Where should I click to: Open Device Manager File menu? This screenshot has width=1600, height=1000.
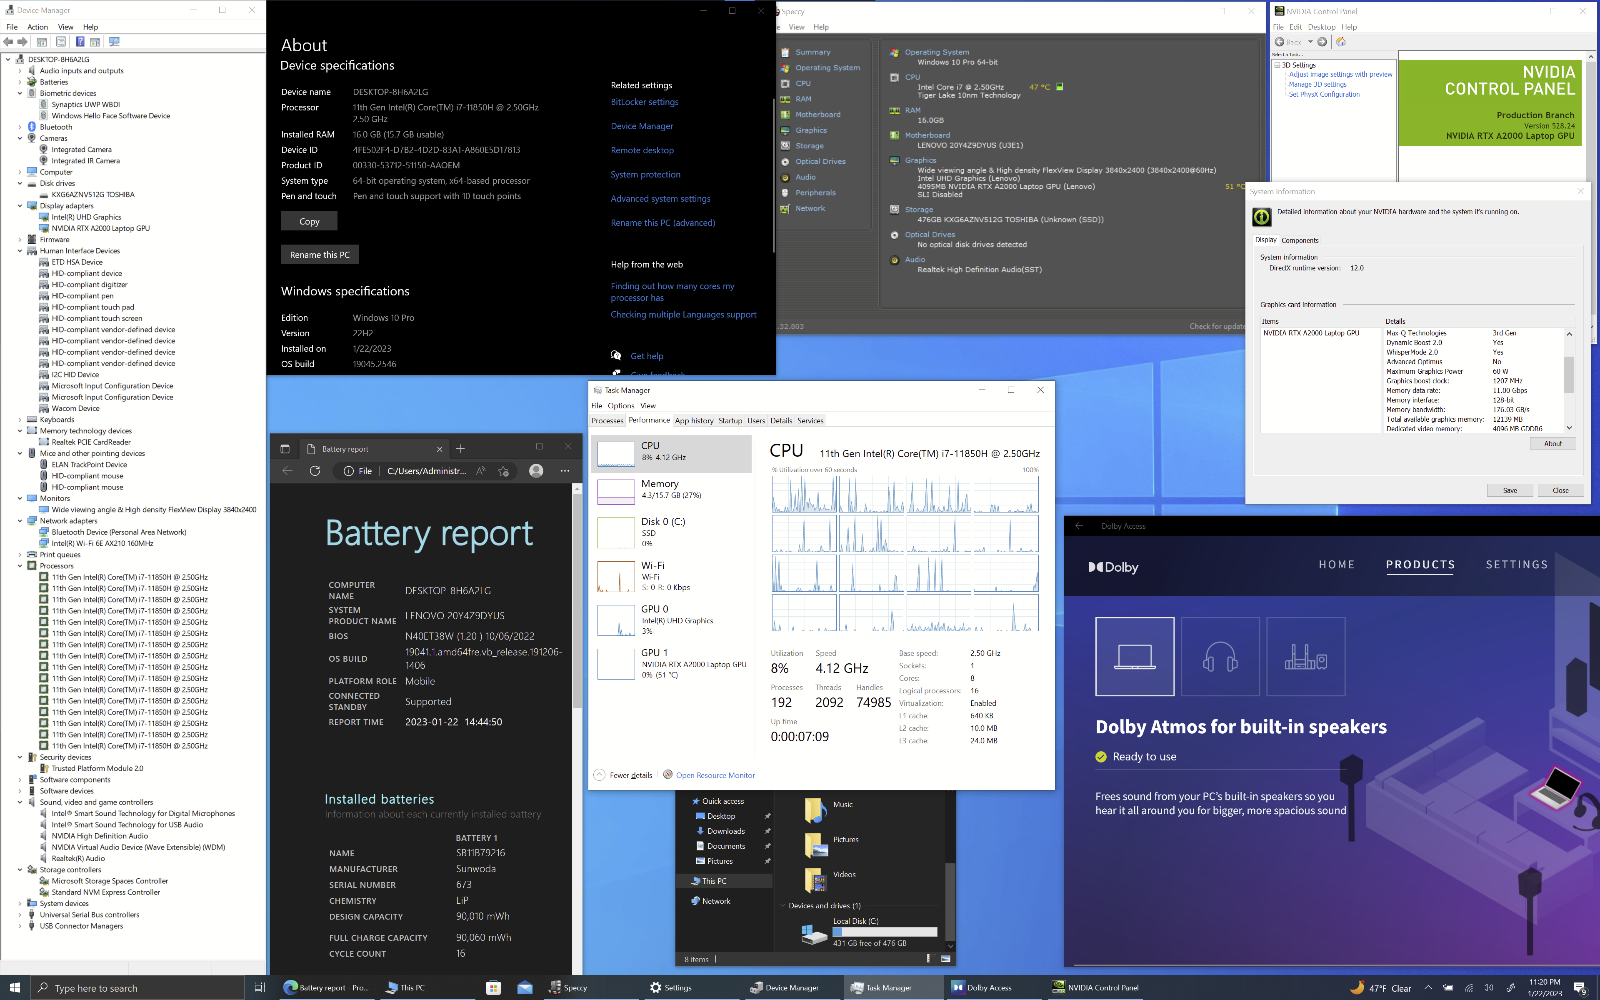tap(12, 27)
